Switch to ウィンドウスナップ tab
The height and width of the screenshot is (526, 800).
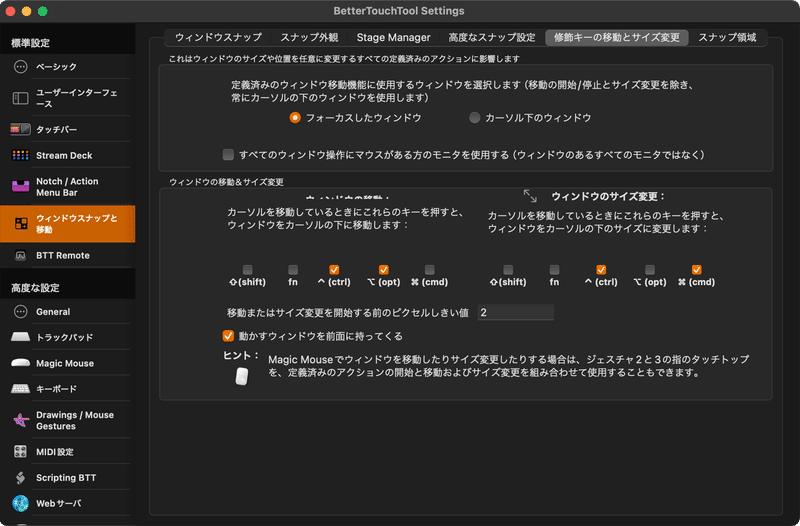(218, 37)
